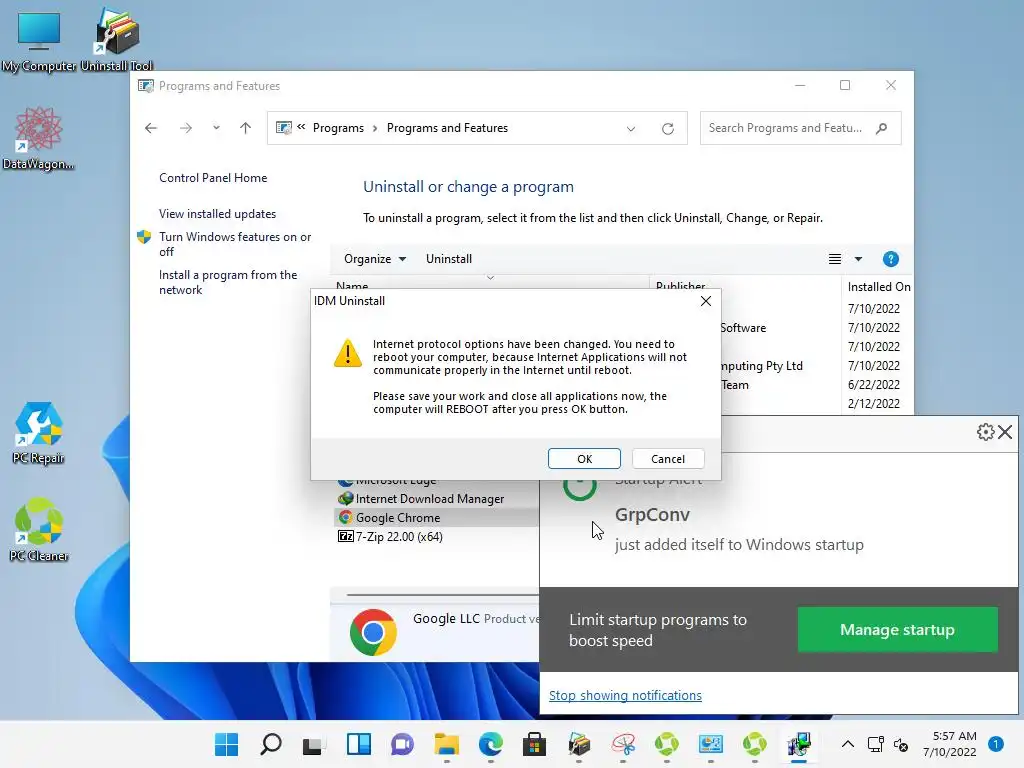Click Cancel in the IDM Uninstall dialog
The height and width of the screenshot is (768, 1024).
667,458
